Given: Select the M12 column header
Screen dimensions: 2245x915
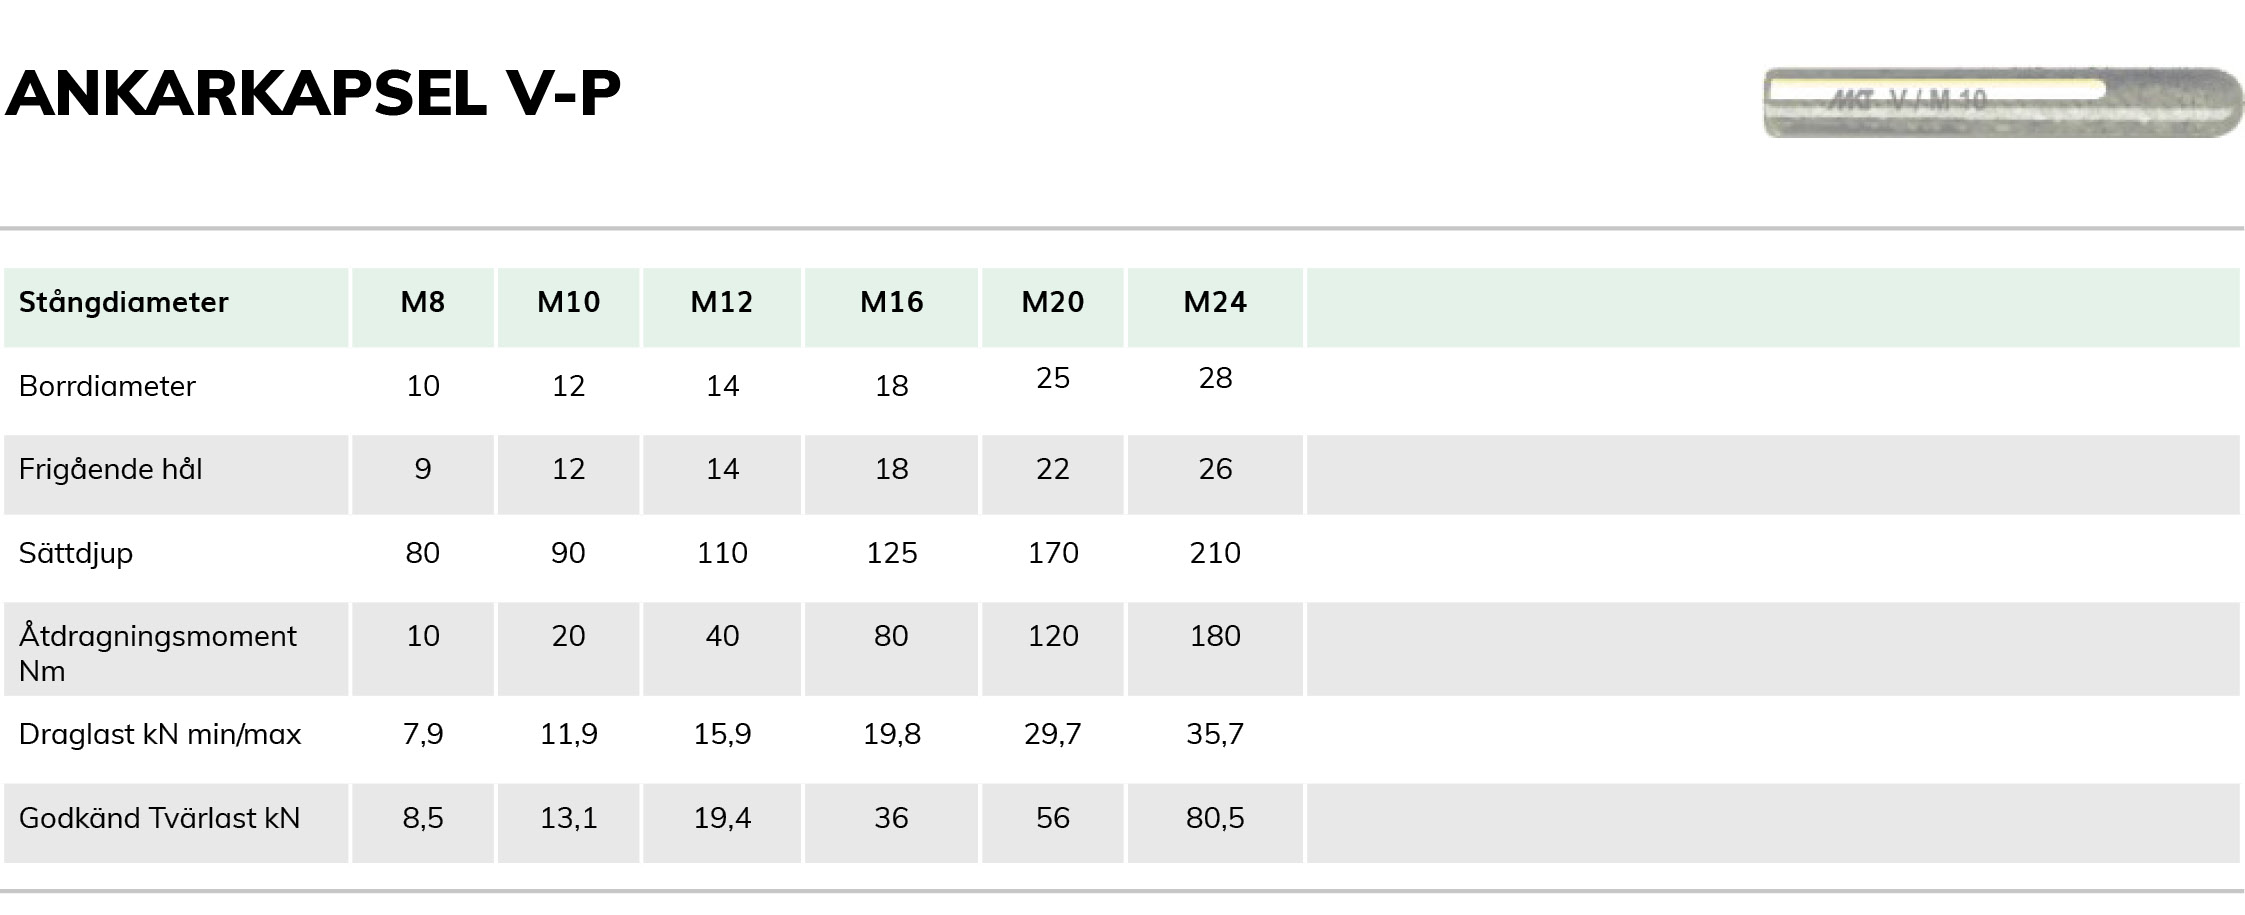Looking at the screenshot, I should [721, 302].
